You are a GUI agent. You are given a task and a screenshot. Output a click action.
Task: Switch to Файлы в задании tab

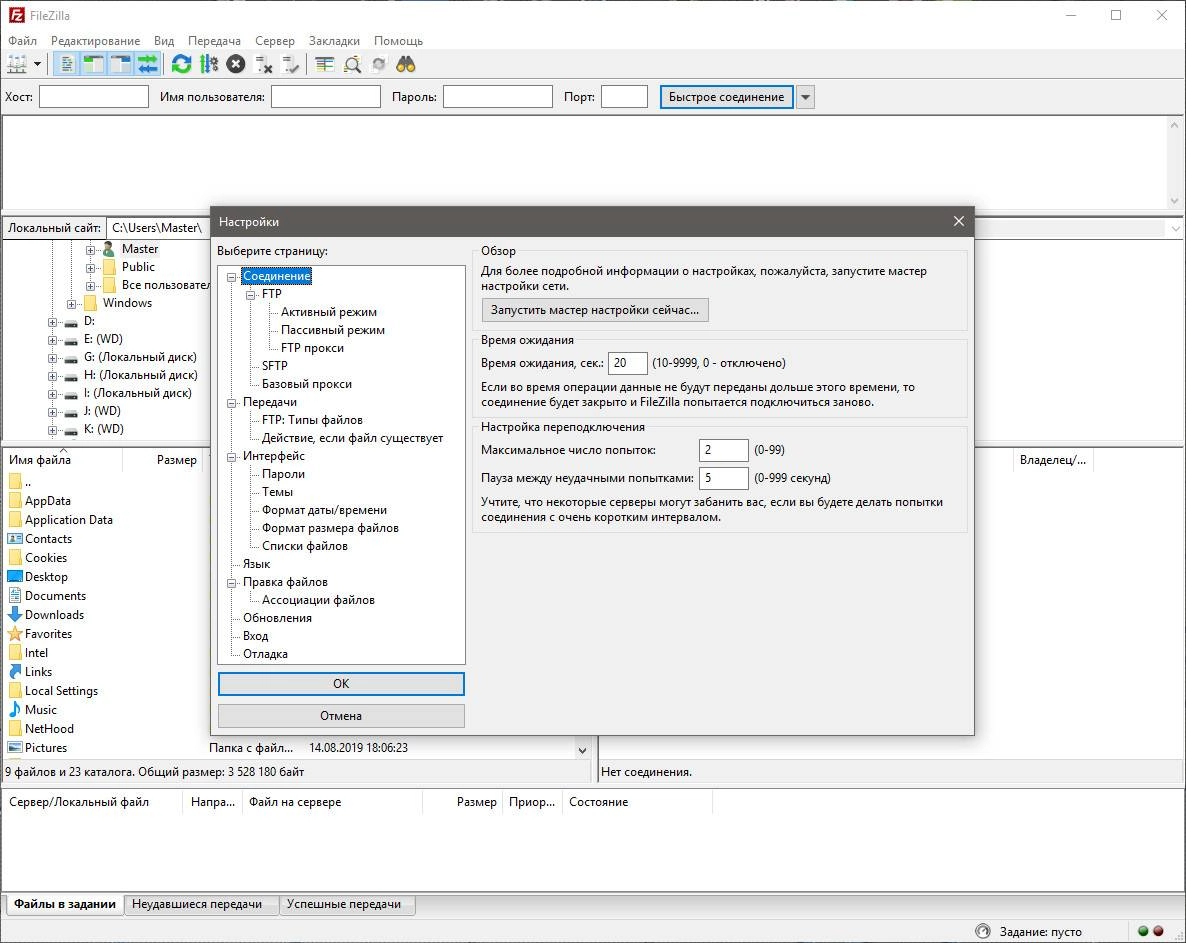pyautogui.click(x=65, y=904)
